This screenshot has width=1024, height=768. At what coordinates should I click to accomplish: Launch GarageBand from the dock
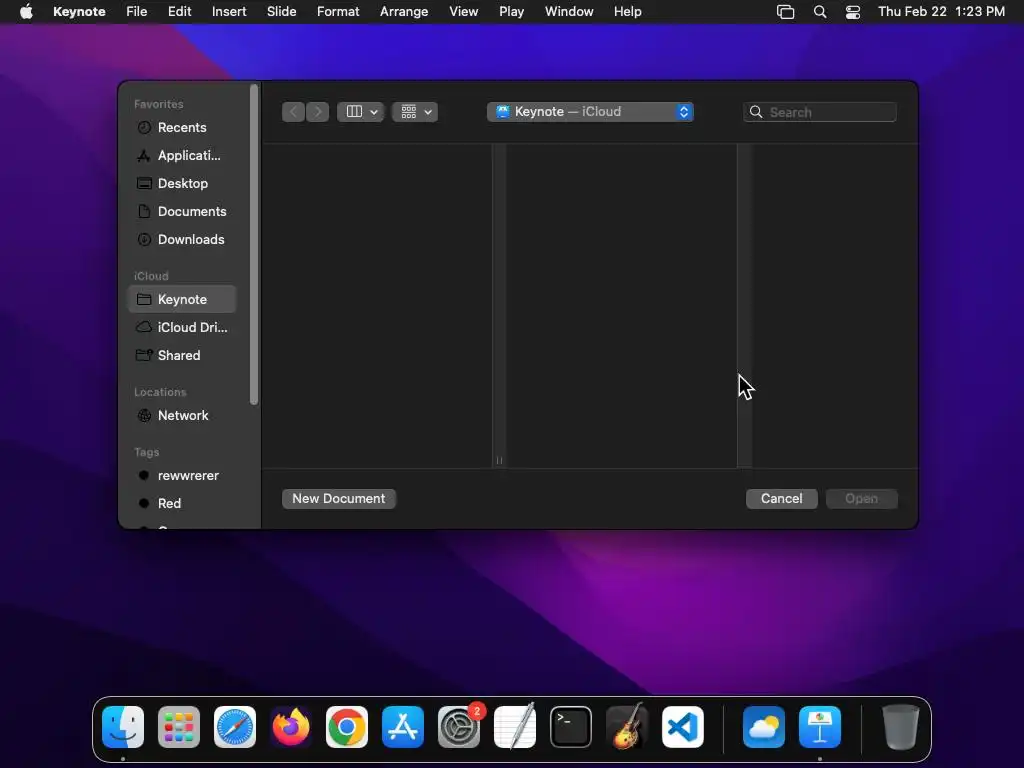[627, 727]
